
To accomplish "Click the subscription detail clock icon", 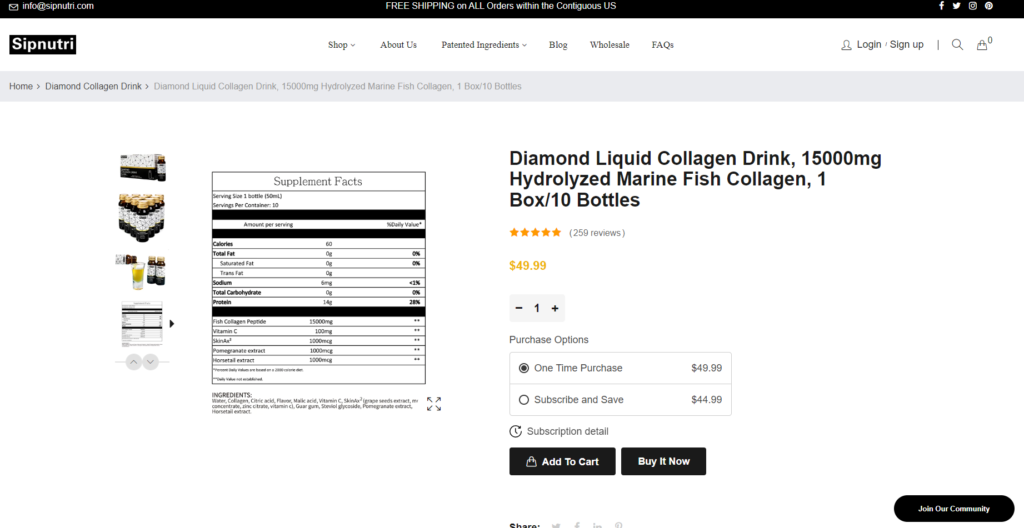I will click(515, 431).
